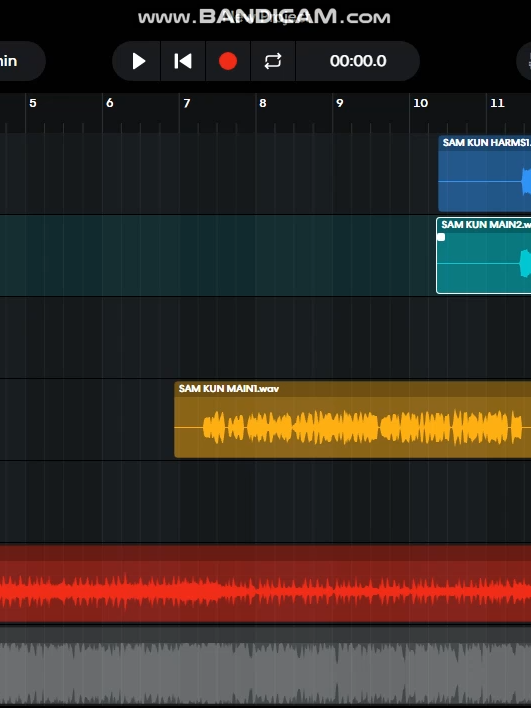Click bar 11 on the timeline ruler

coord(497,103)
